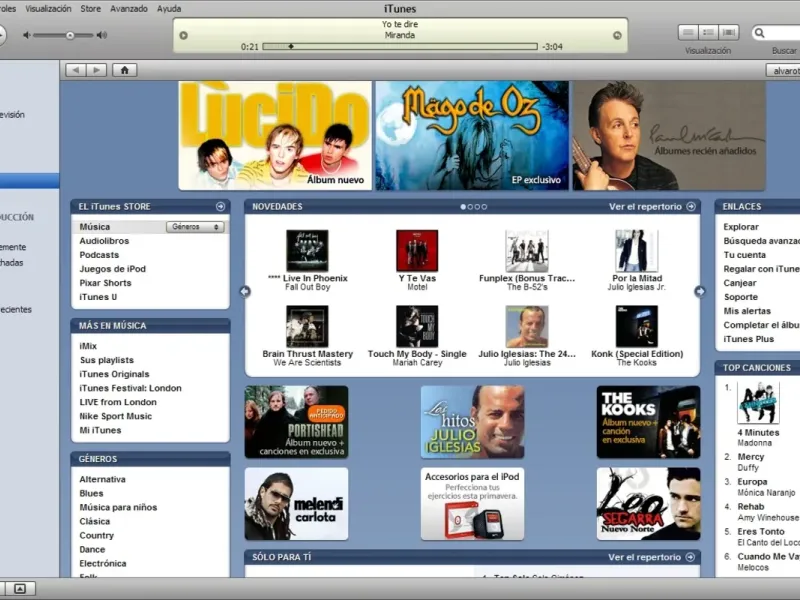Open the Paul McCartney albums banner
The image size is (800, 600).
pyautogui.click(x=669, y=136)
